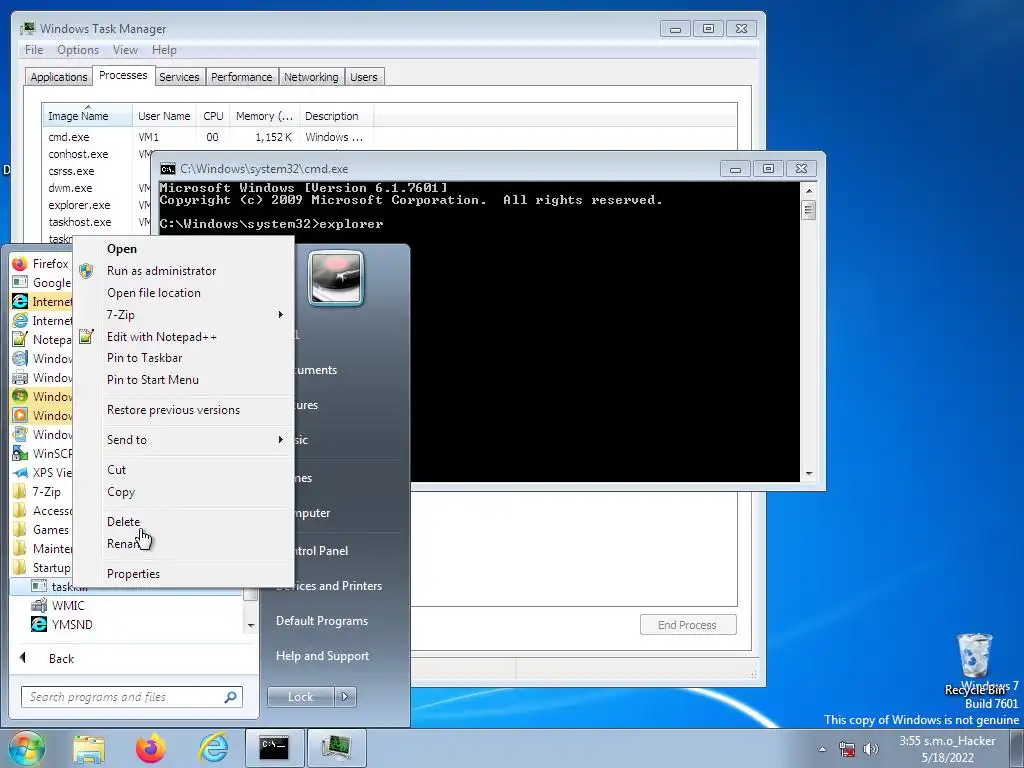The width and height of the screenshot is (1024, 768).
Task: Select Pin to Taskbar option
Action: (x=144, y=358)
